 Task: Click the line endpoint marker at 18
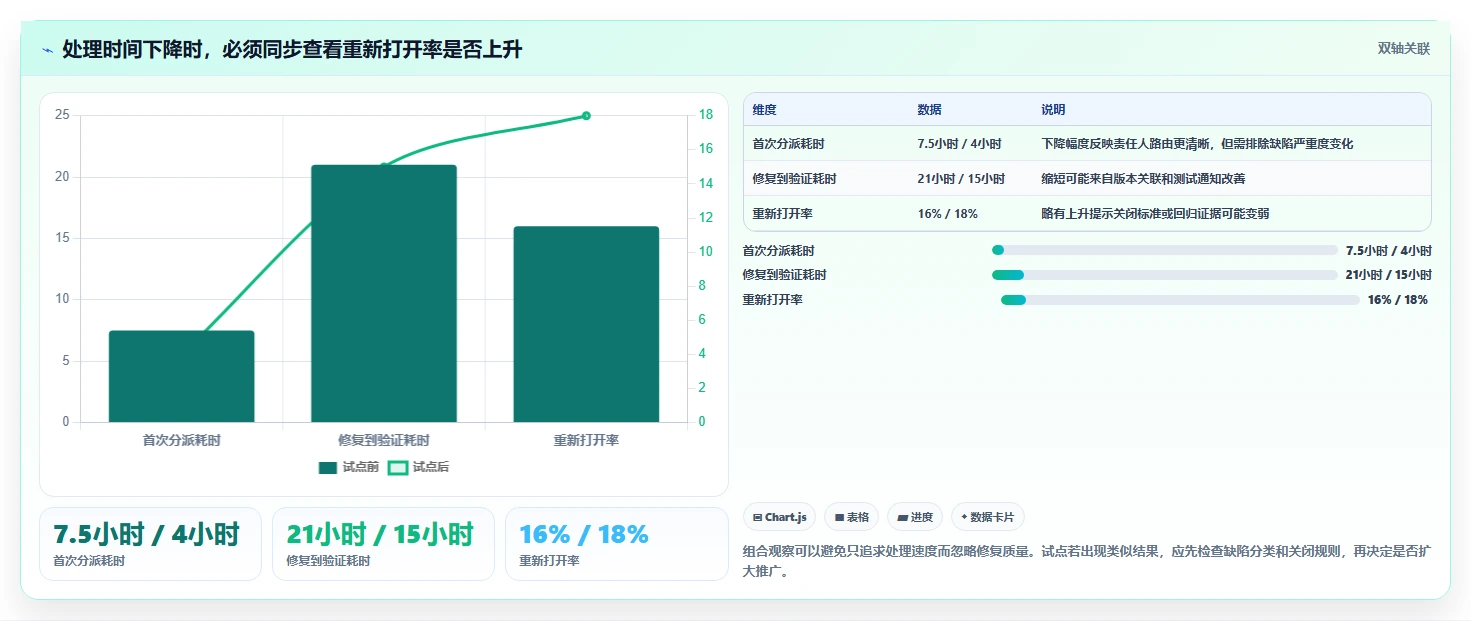pos(586,116)
